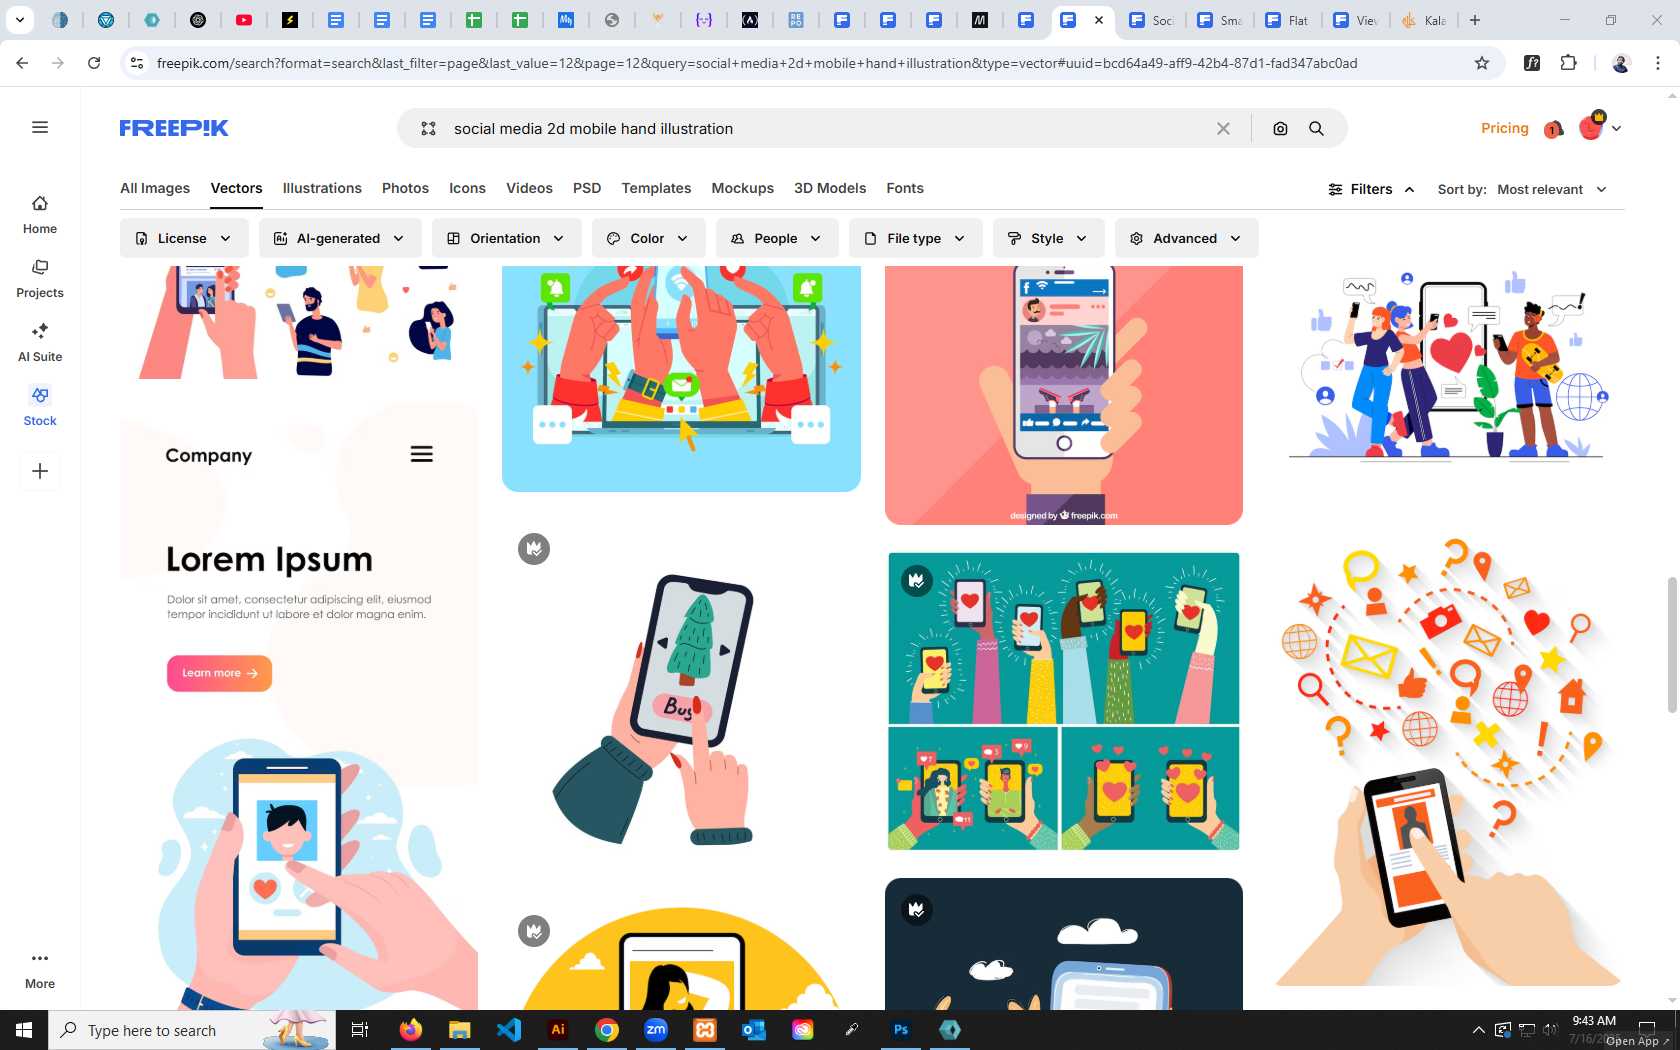
Task: Collapse the Filters panel
Action: point(1371,189)
